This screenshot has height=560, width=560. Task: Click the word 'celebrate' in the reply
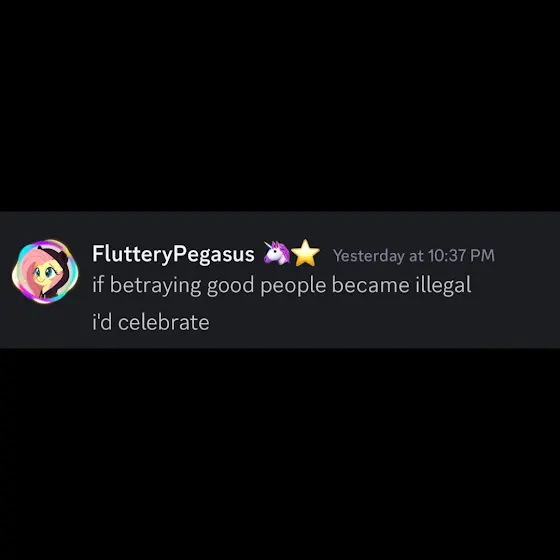tap(164, 322)
